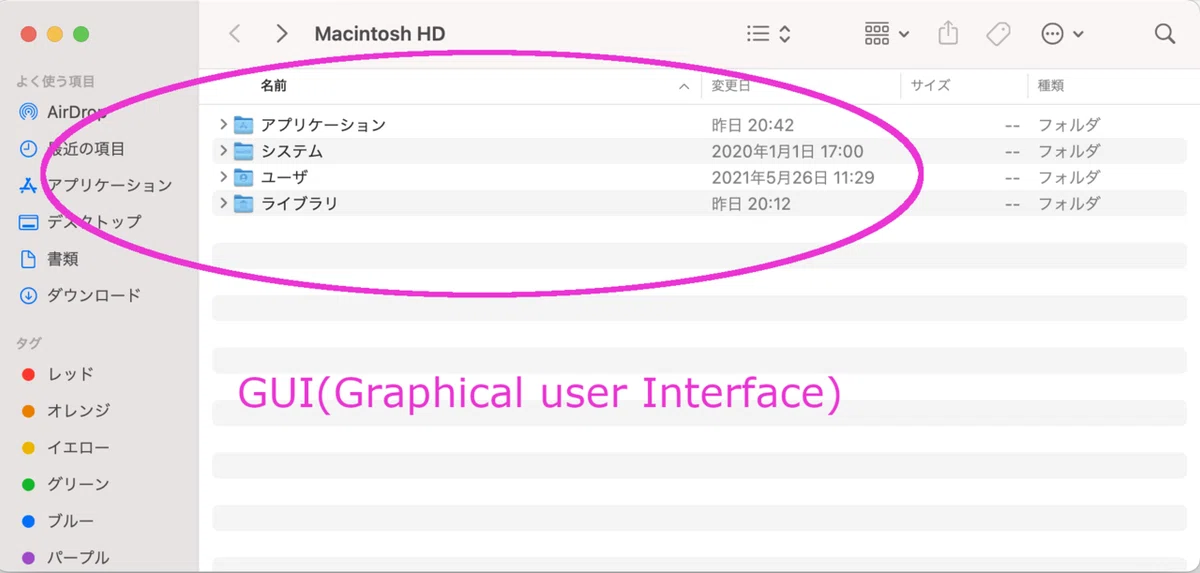Go back with the left chevron button
The height and width of the screenshot is (573, 1200).
pyautogui.click(x=235, y=34)
